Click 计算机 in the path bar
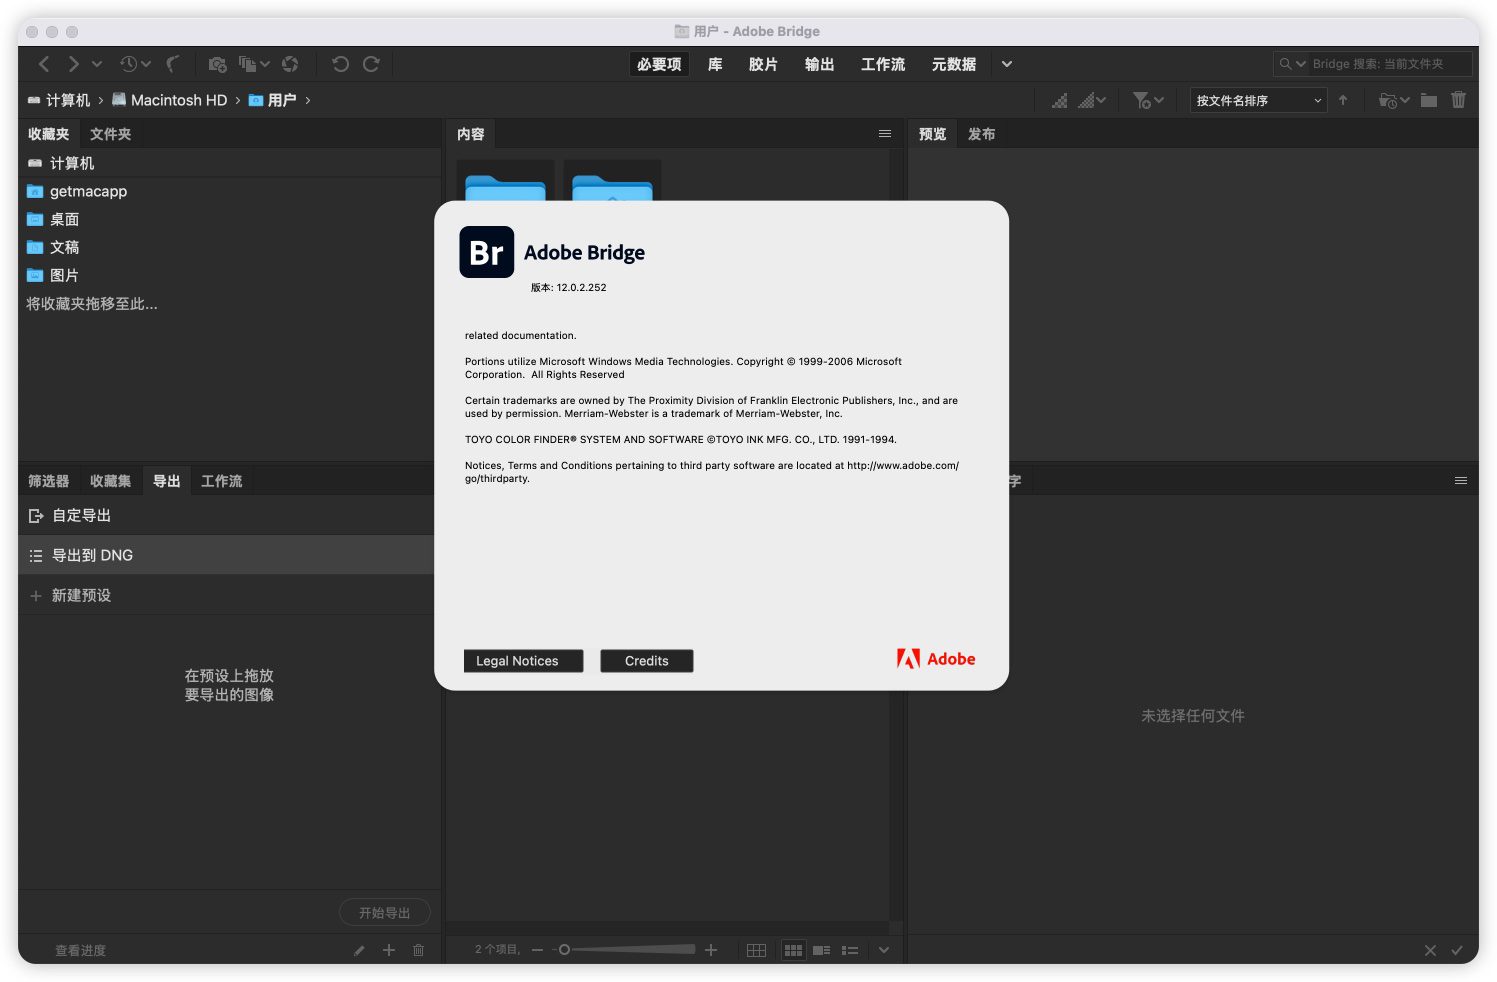The image size is (1497, 982). coord(68,100)
